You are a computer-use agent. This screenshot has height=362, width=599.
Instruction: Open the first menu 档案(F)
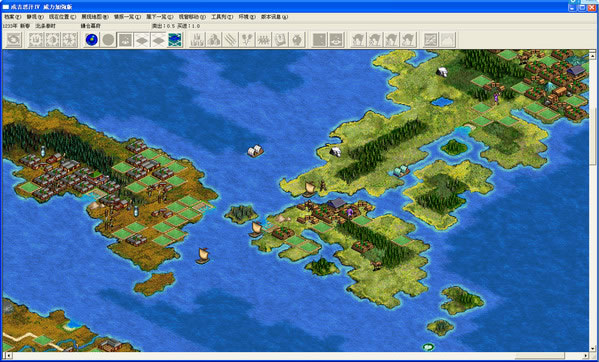(12, 17)
